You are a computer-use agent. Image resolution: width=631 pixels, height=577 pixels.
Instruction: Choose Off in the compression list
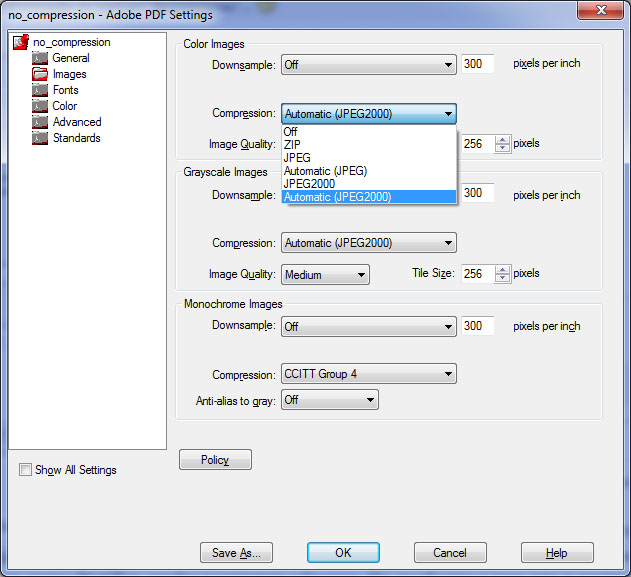(x=369, y=132)
